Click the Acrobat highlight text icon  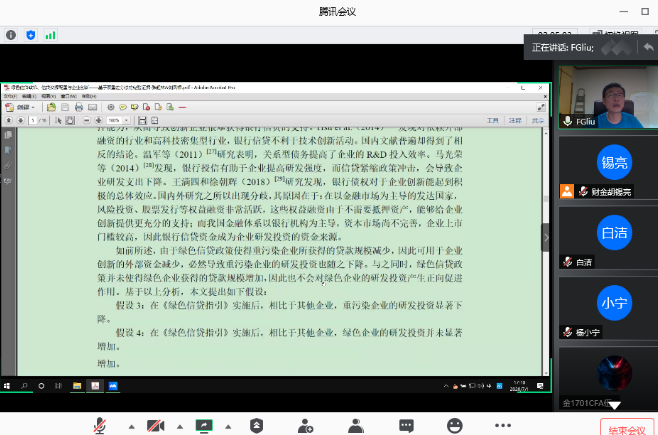[134, 107]
